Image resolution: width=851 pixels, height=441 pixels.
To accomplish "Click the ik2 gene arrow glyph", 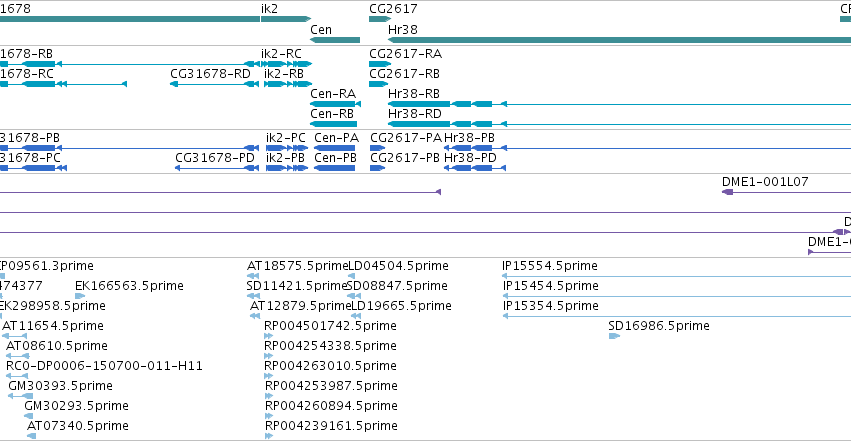I will click(x=286, y=19).
